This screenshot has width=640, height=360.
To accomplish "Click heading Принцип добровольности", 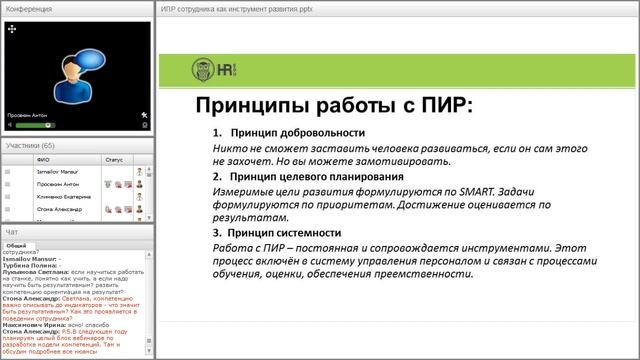I will 298,133.
